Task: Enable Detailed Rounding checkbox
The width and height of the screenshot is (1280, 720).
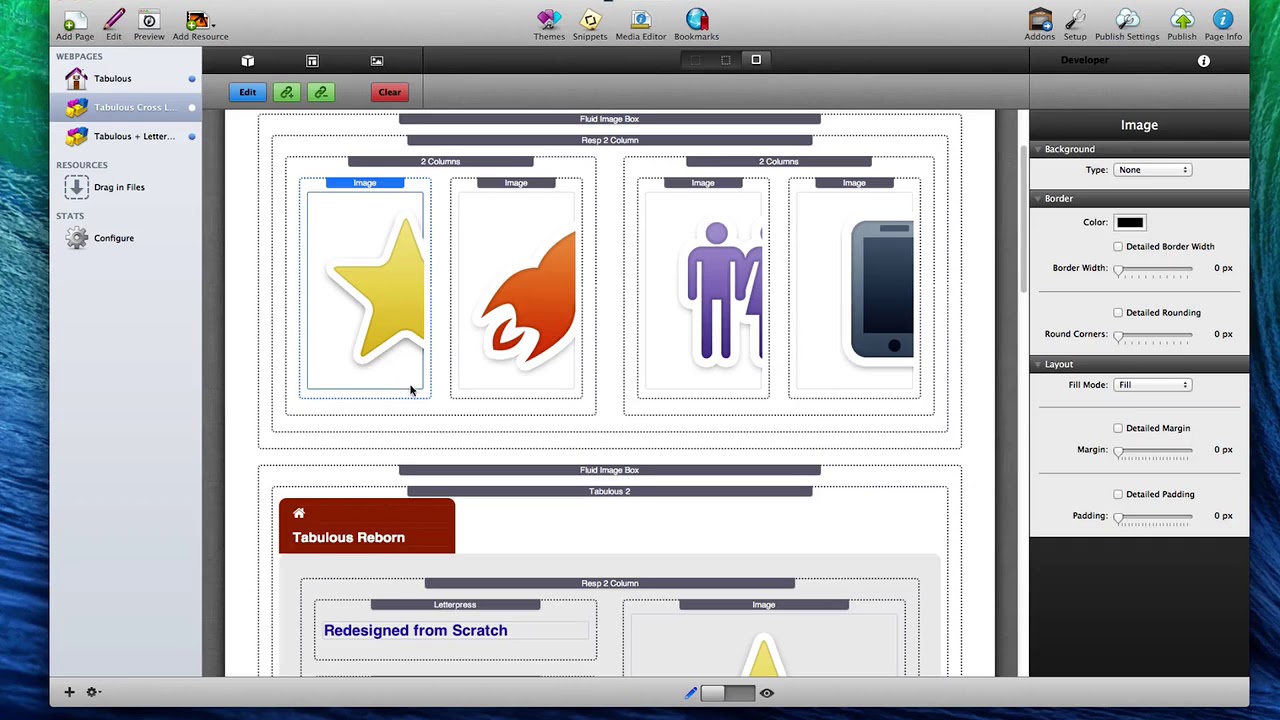Action: (1118, 312)
